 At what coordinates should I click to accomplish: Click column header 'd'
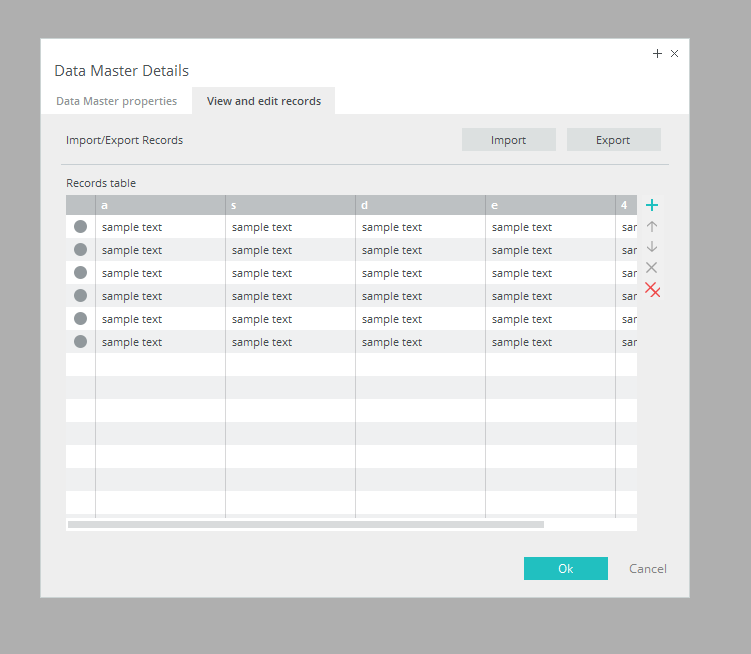420,205
